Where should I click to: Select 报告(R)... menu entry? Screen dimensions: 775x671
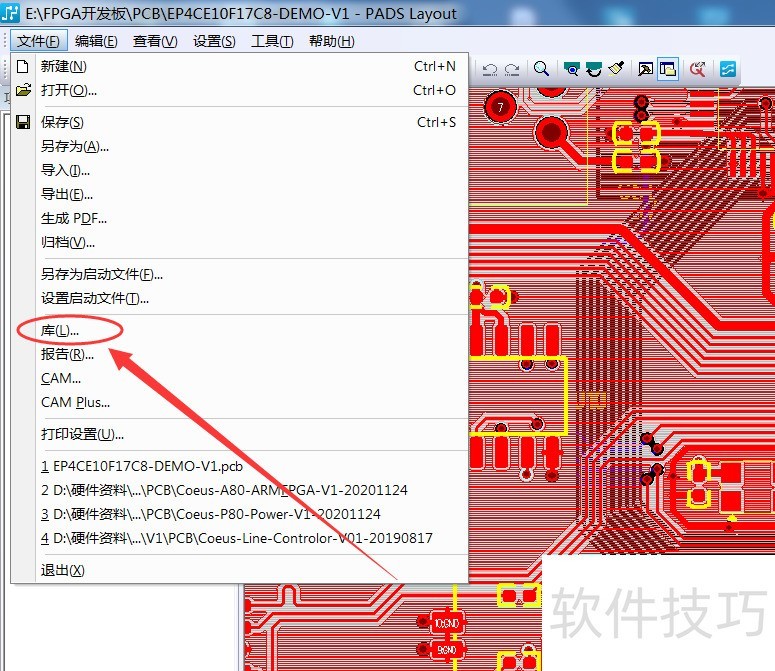[239, 354]
